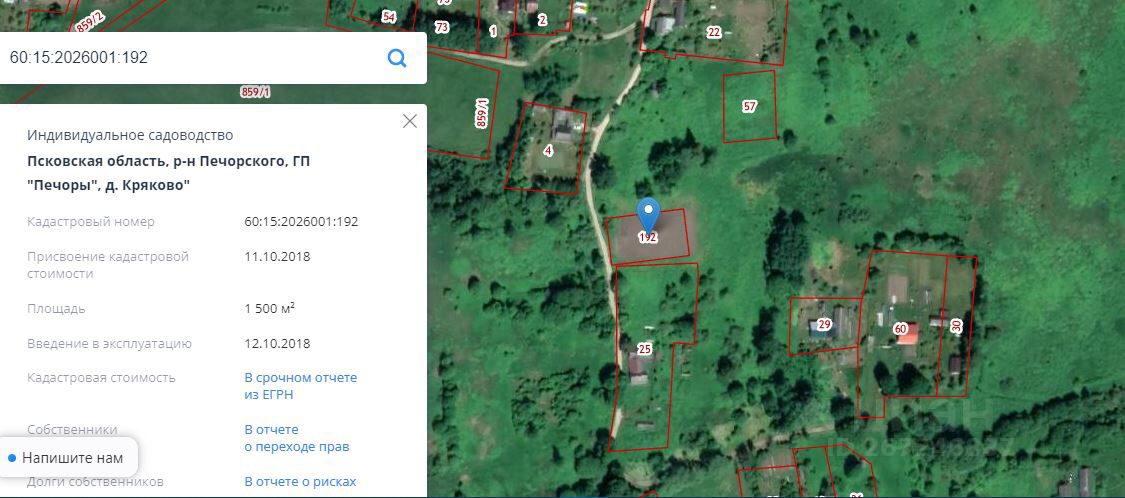
Task: Select parcel 29 on the map
Action: 824,325
